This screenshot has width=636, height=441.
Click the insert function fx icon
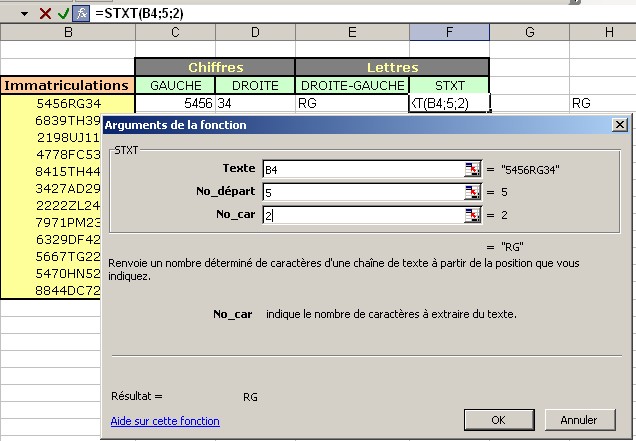pos(80,13)
